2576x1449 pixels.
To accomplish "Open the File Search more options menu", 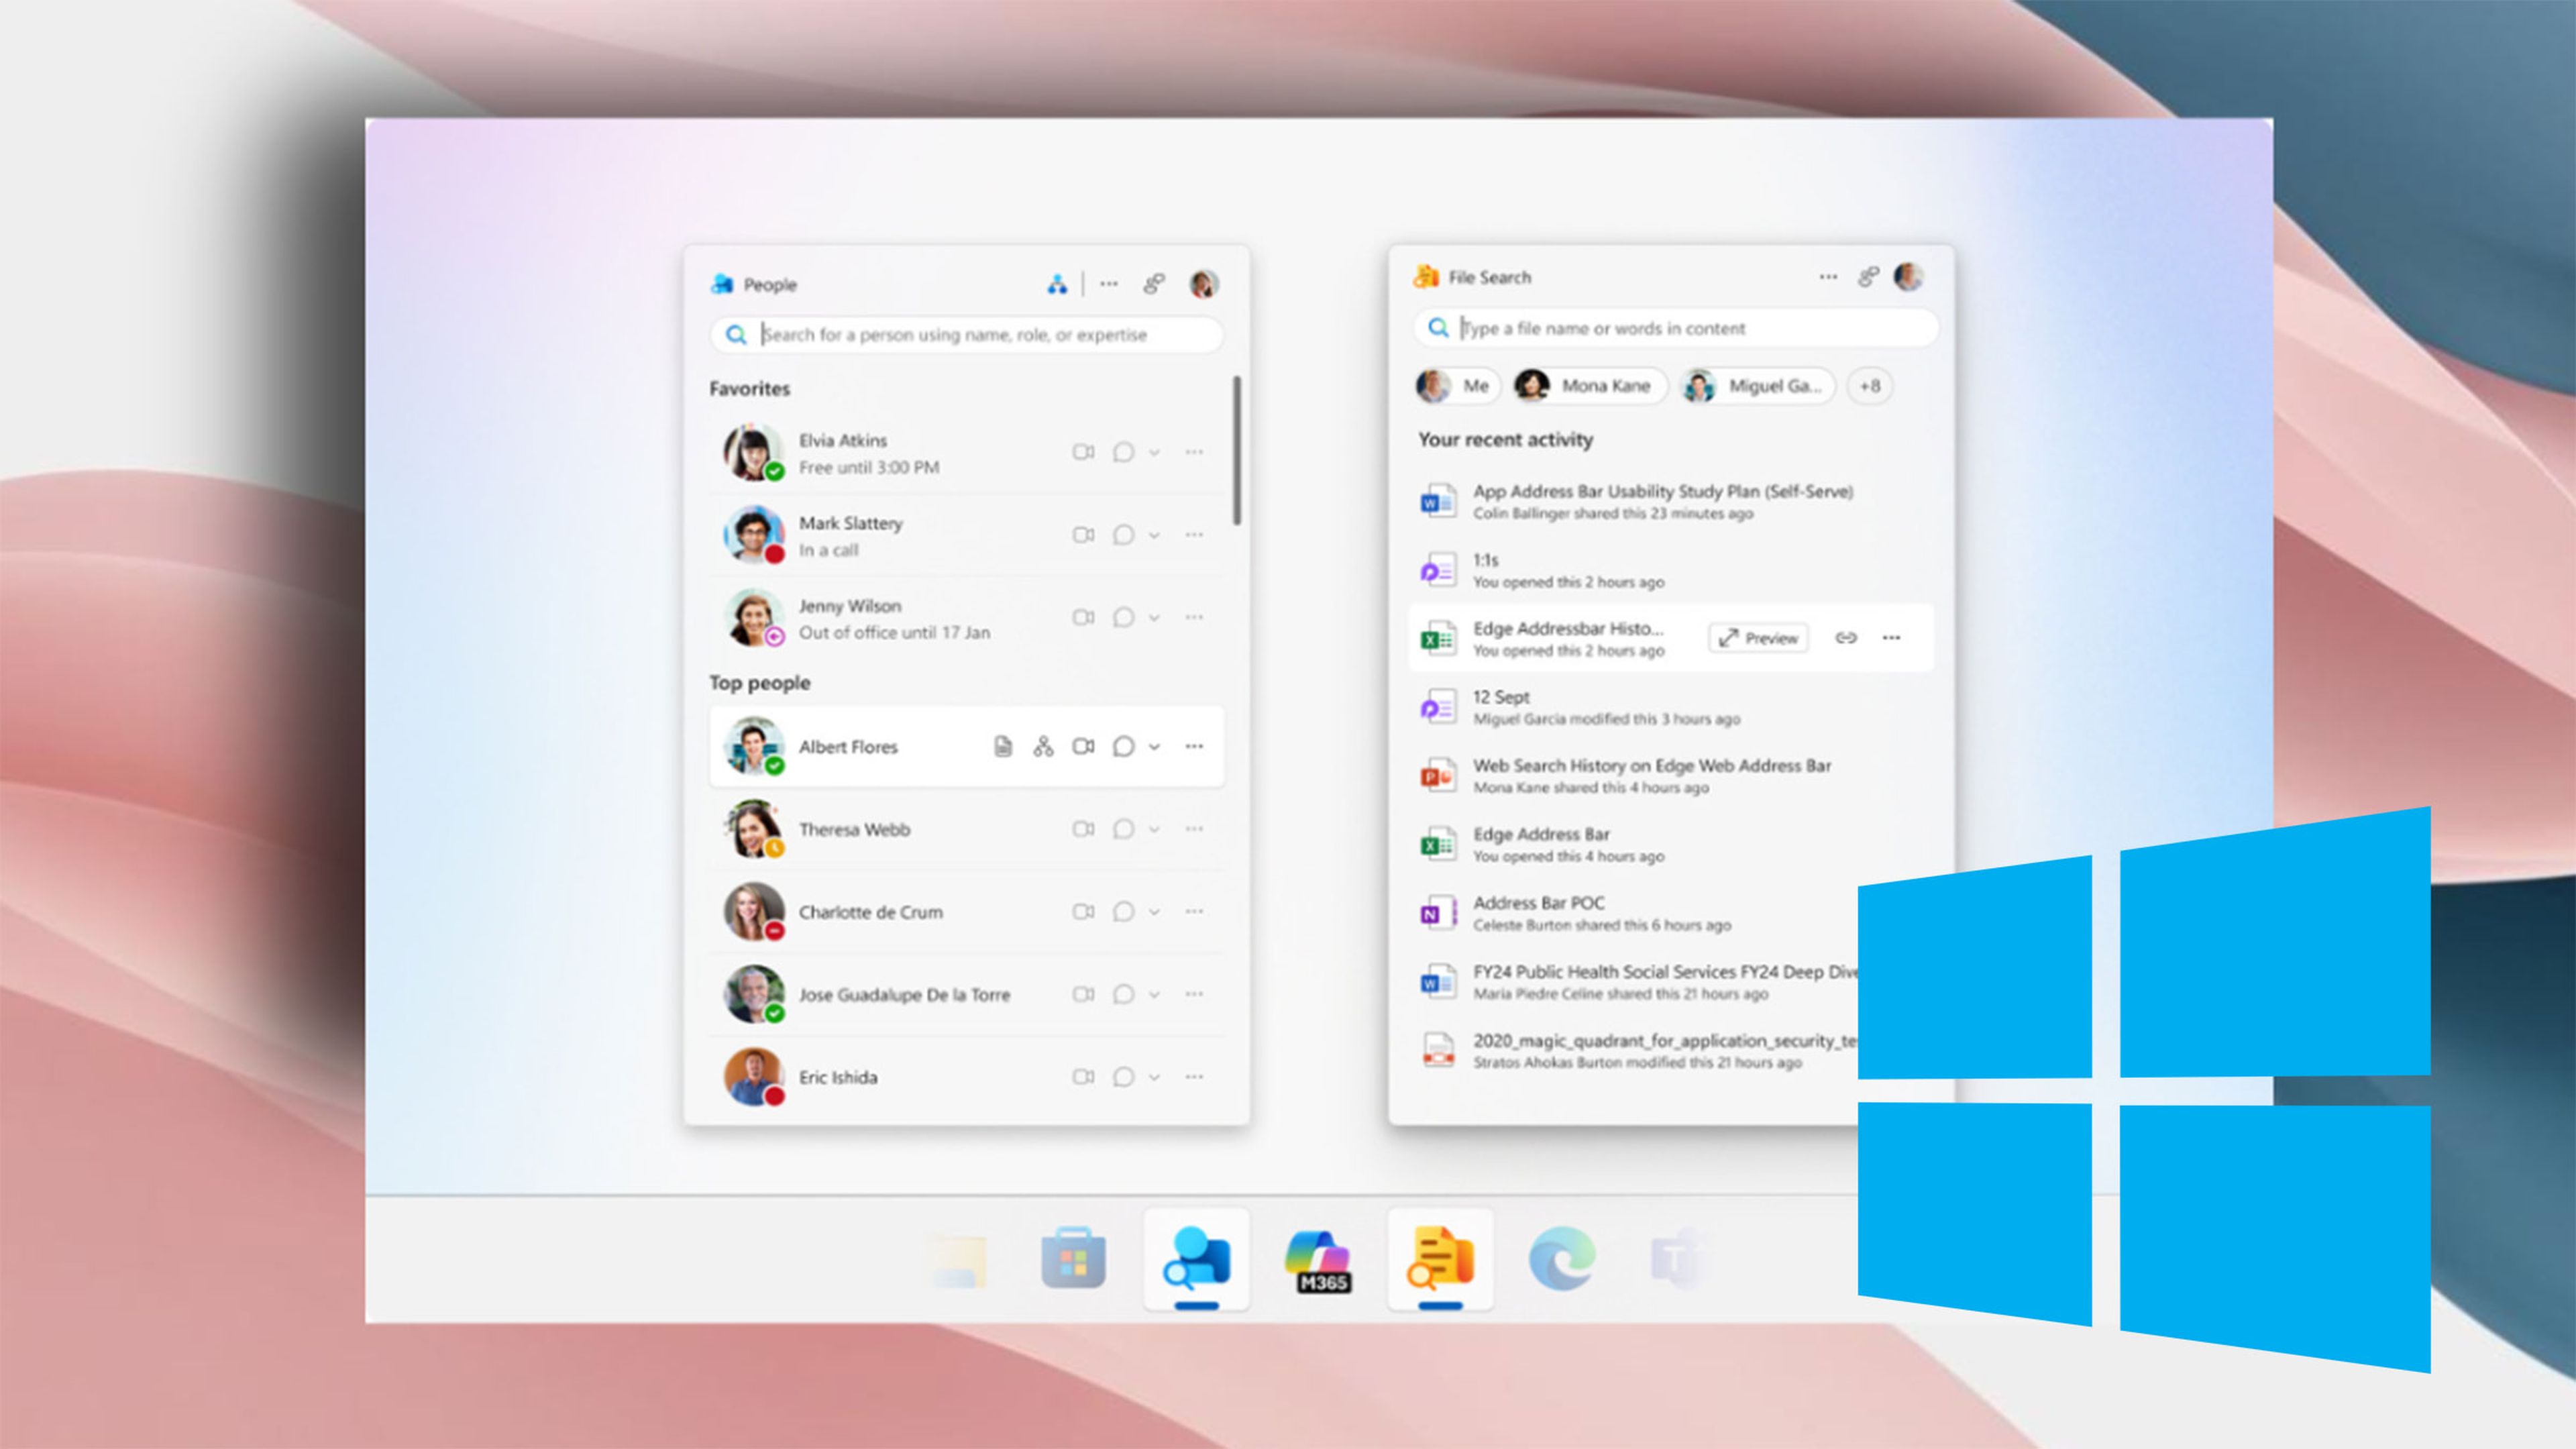I will 1828,277.
